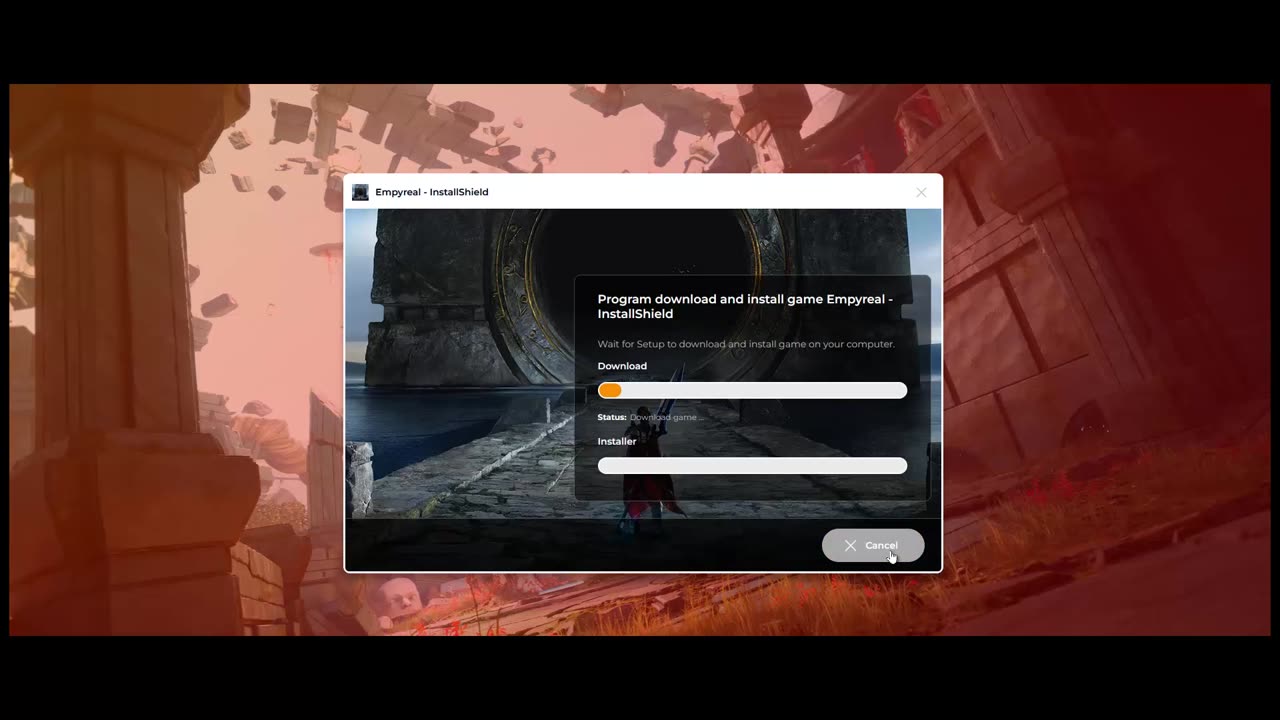Click the 'Empyreal - InstallShield' window title
1280x720 pixels.
pyautogui.click(x=432, y=192)
